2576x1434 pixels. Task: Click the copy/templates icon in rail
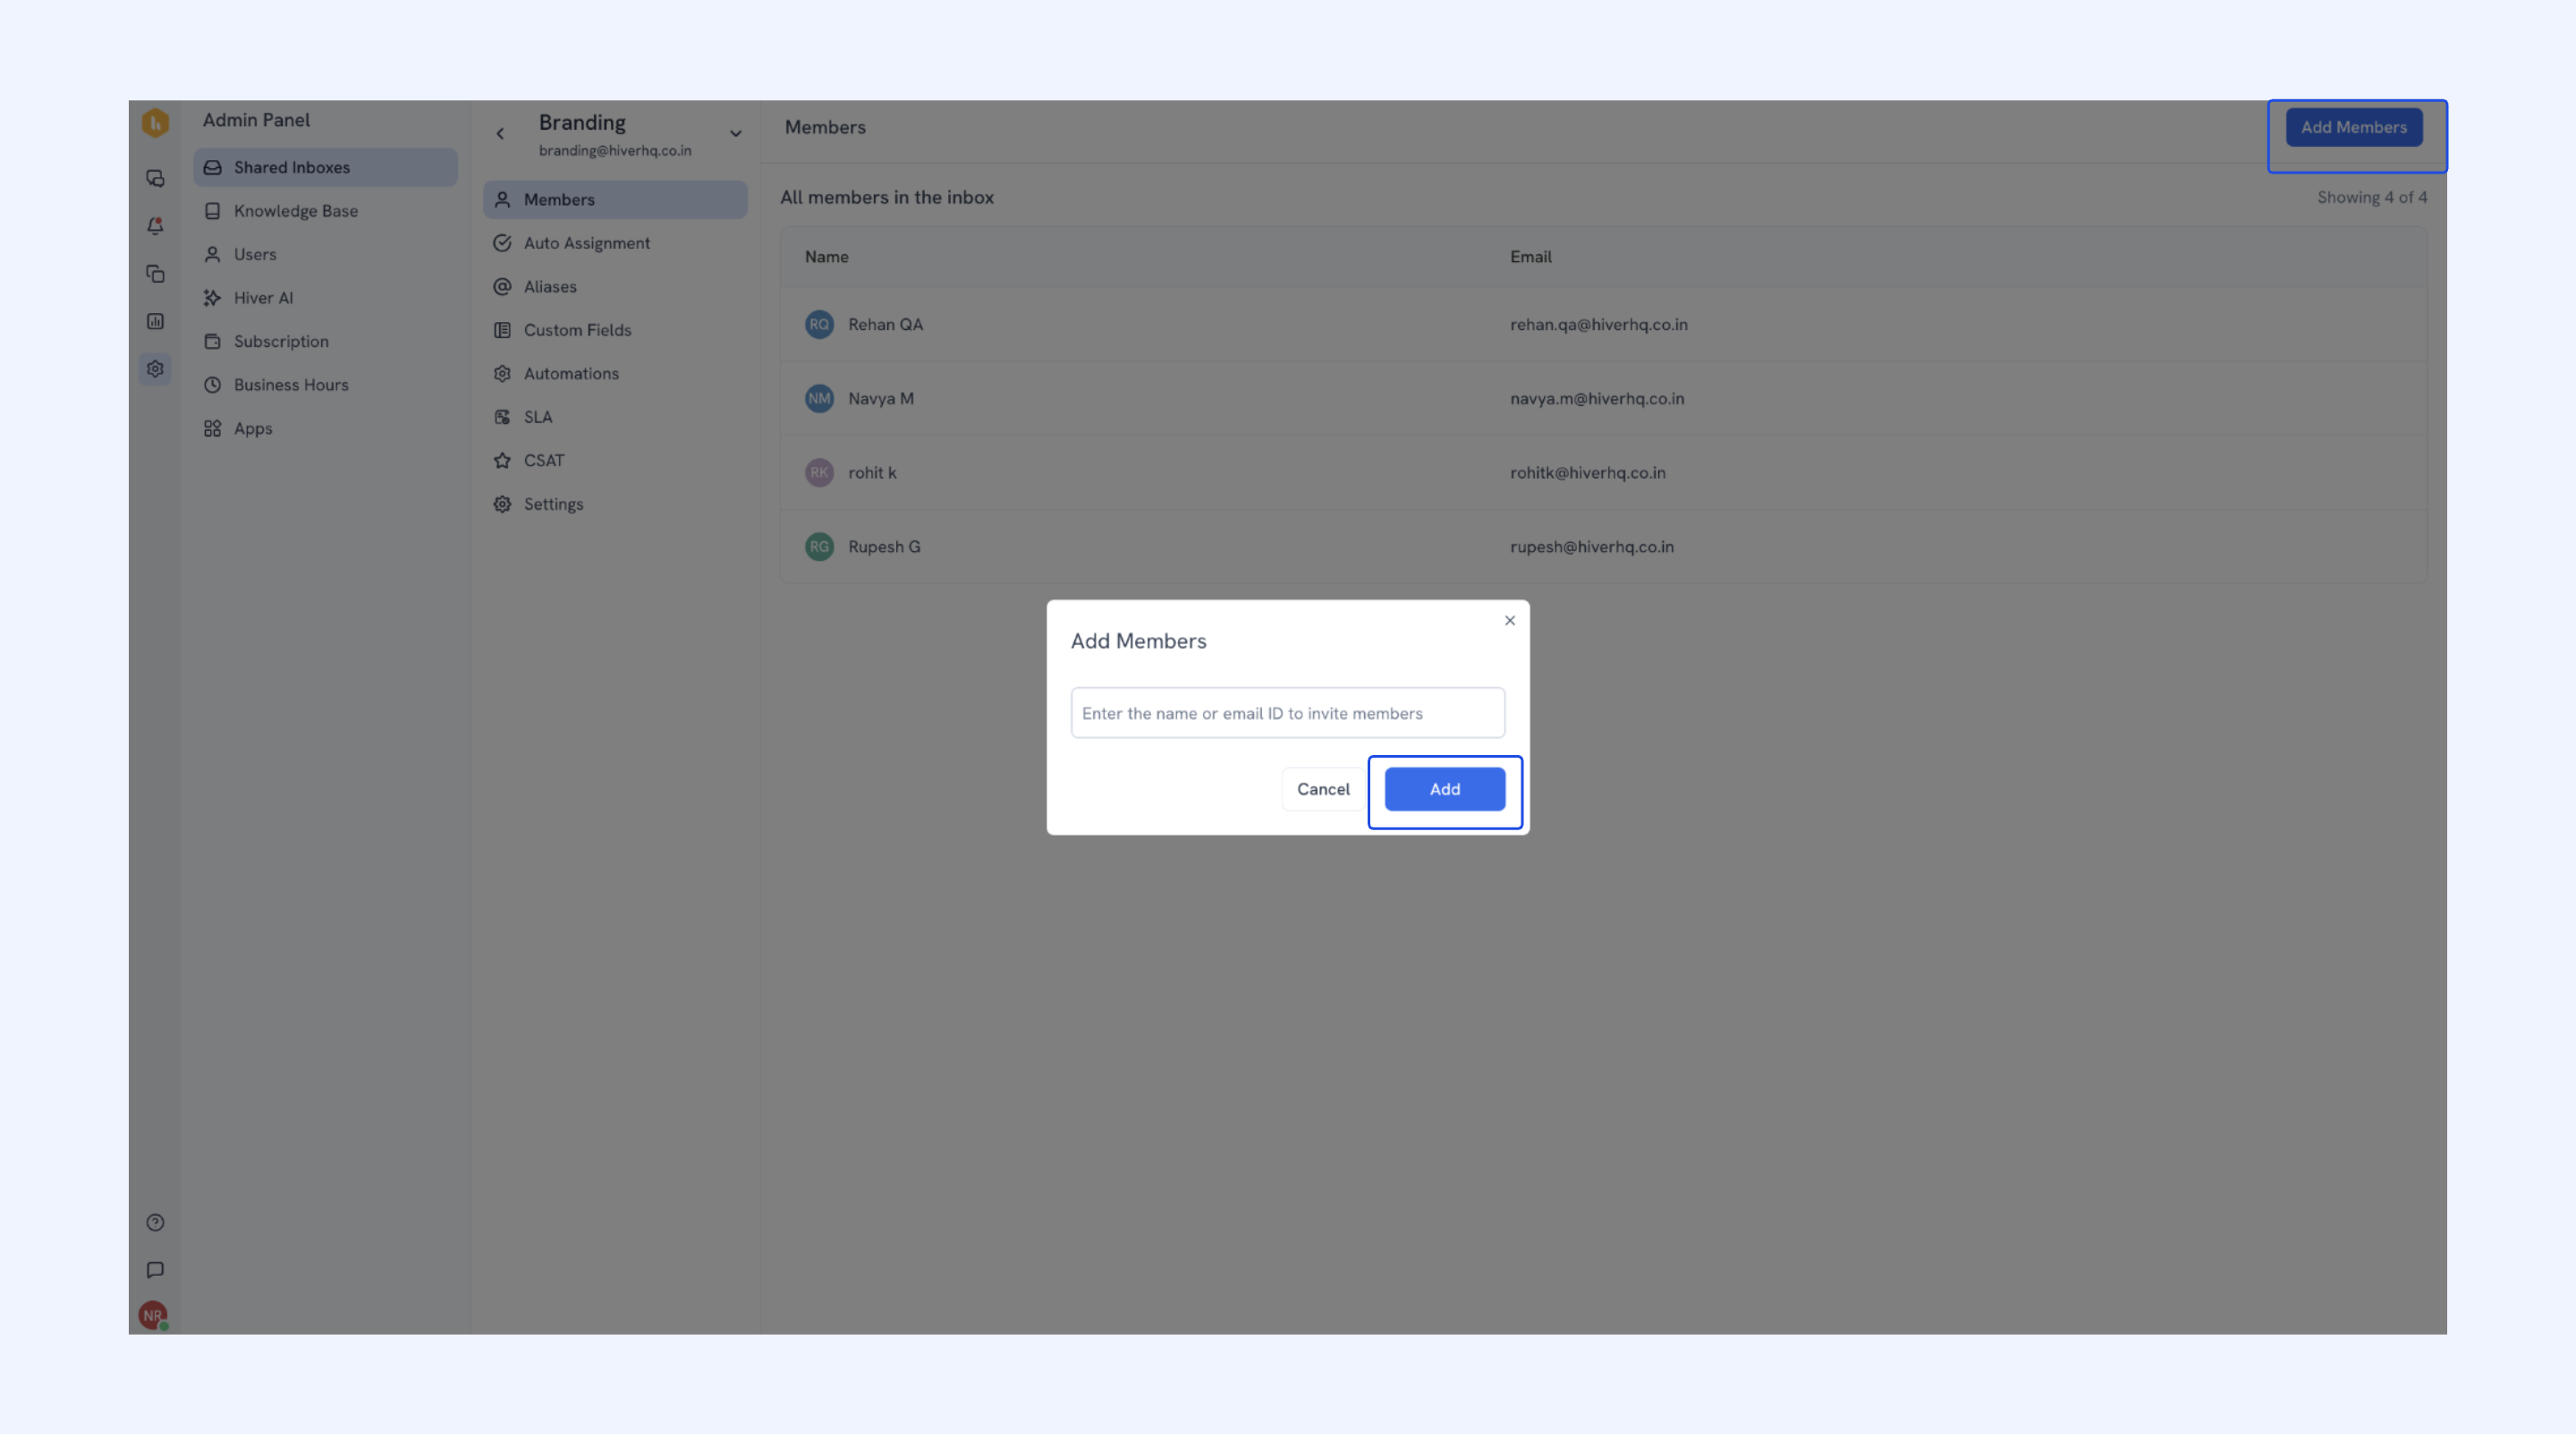155,274
